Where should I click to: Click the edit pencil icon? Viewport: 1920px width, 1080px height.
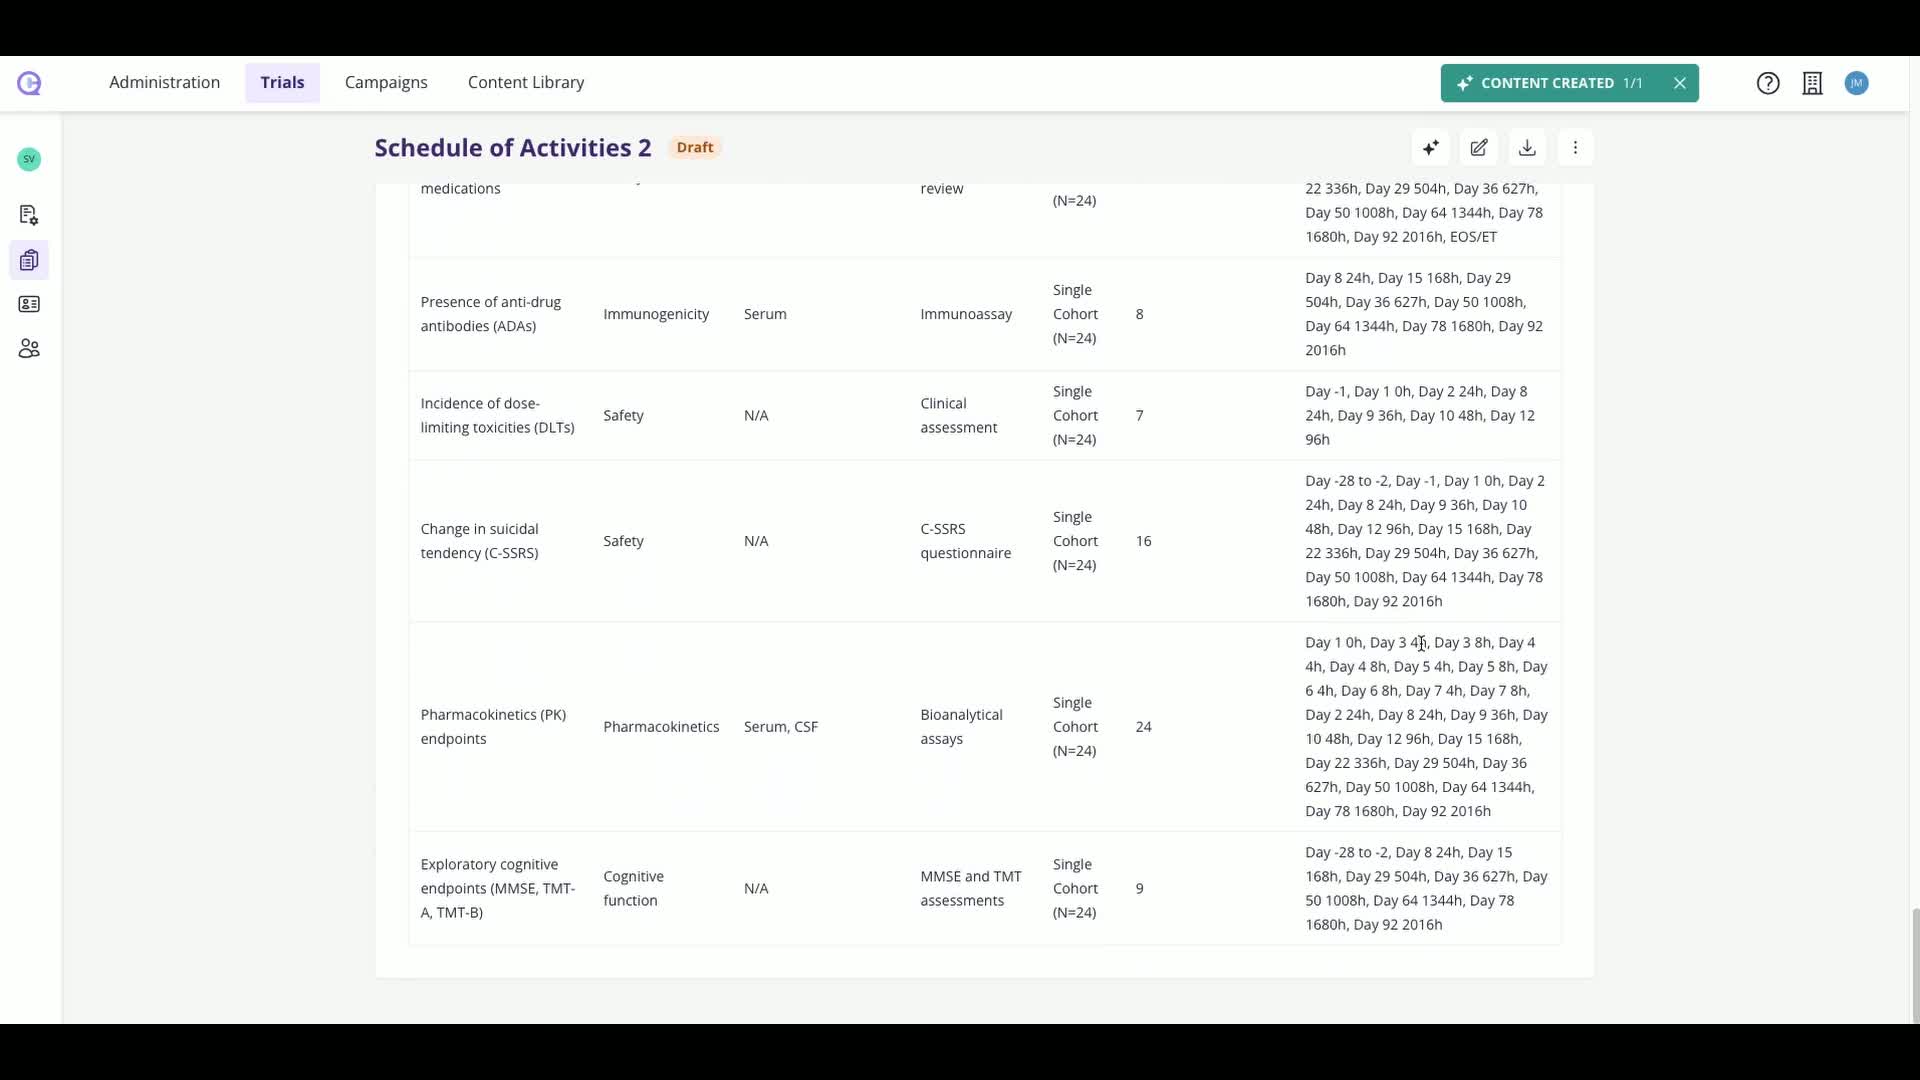point(1479,148)
